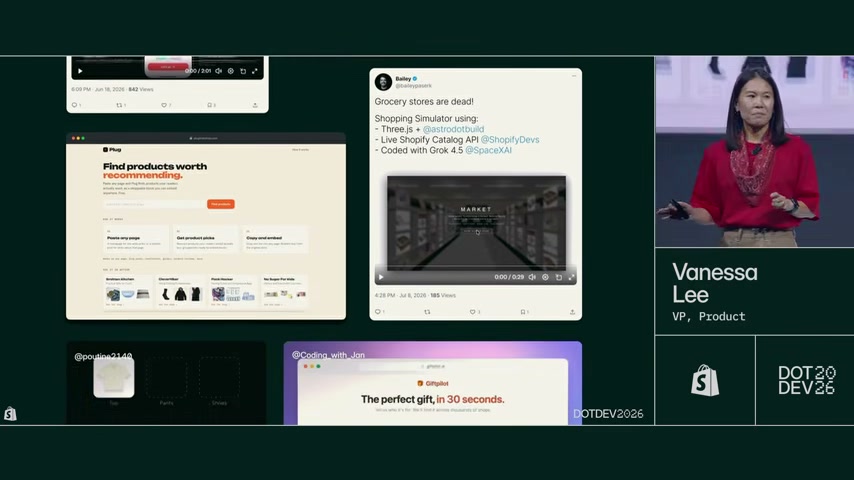This screenshot has width=854, height=480.
Task: Select the empty Shoes slot
Action: pos(219,377)
